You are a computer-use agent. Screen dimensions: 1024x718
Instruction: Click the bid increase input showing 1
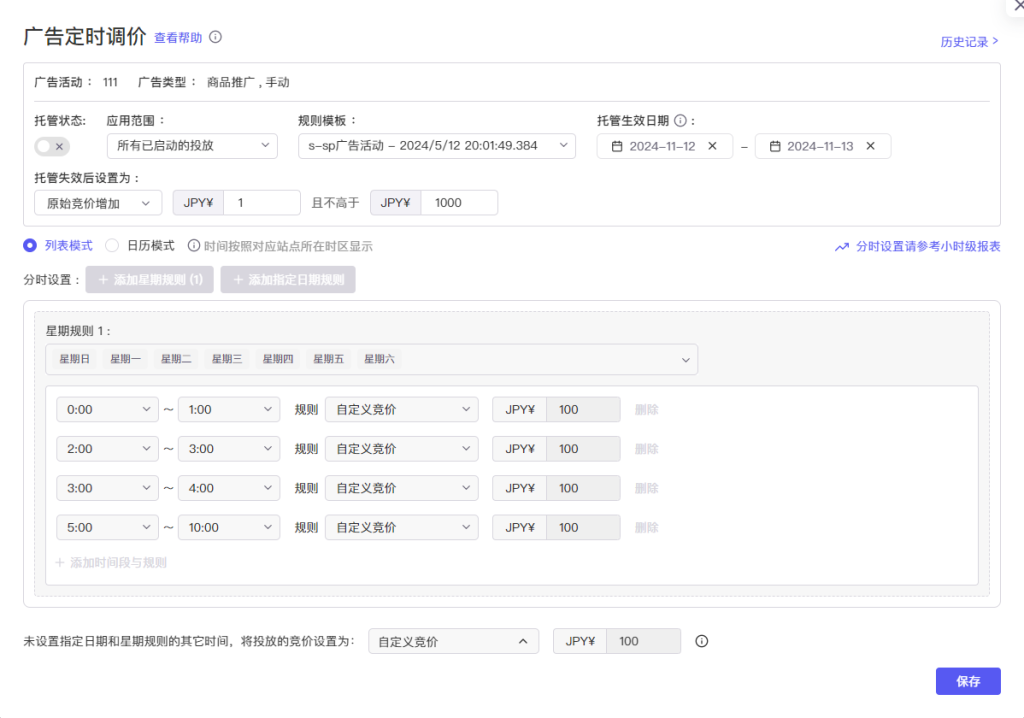click(262, 203)
